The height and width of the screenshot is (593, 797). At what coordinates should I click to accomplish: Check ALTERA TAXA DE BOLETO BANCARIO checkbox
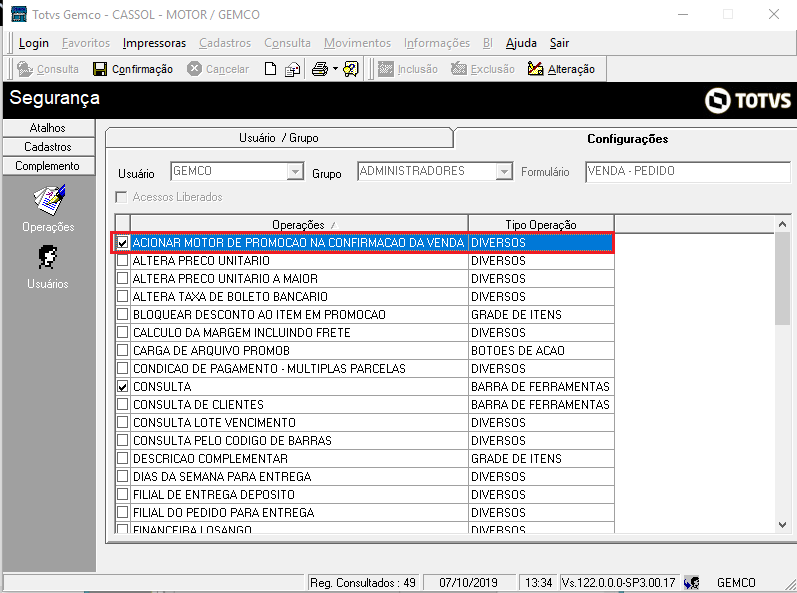click(x=122, y=297)
